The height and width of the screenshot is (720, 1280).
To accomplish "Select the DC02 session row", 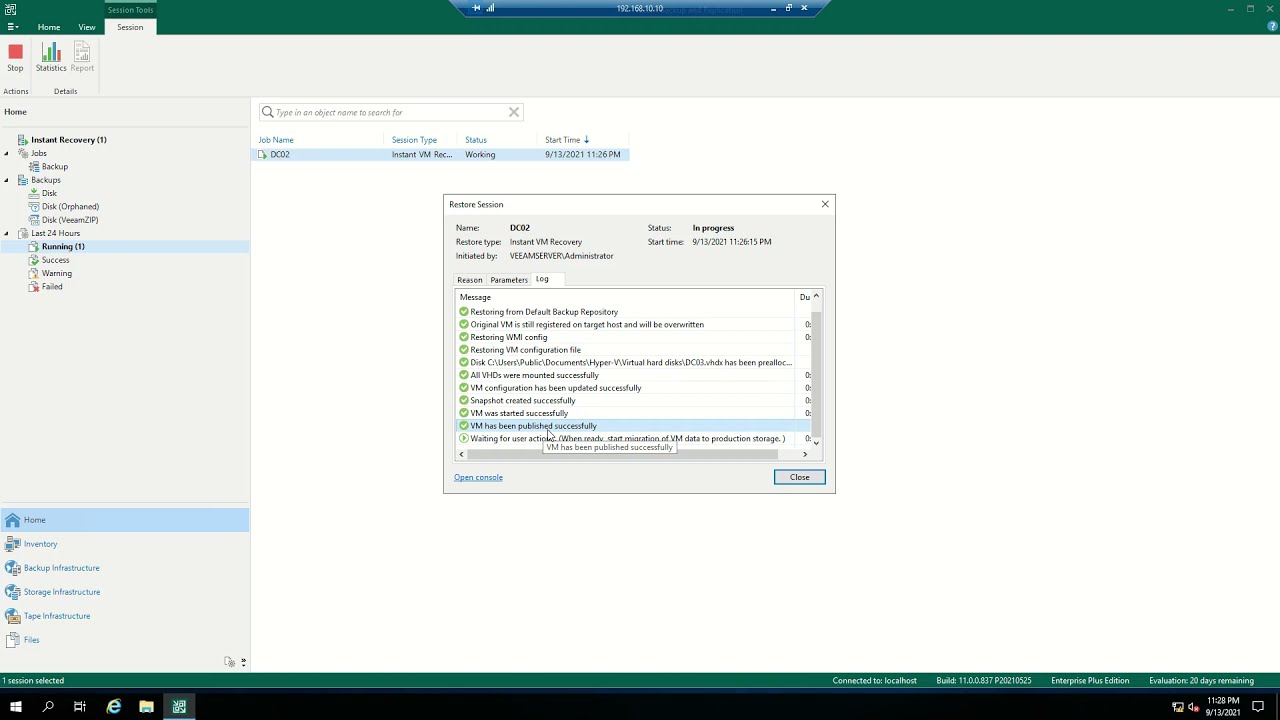I will (440, 154).
